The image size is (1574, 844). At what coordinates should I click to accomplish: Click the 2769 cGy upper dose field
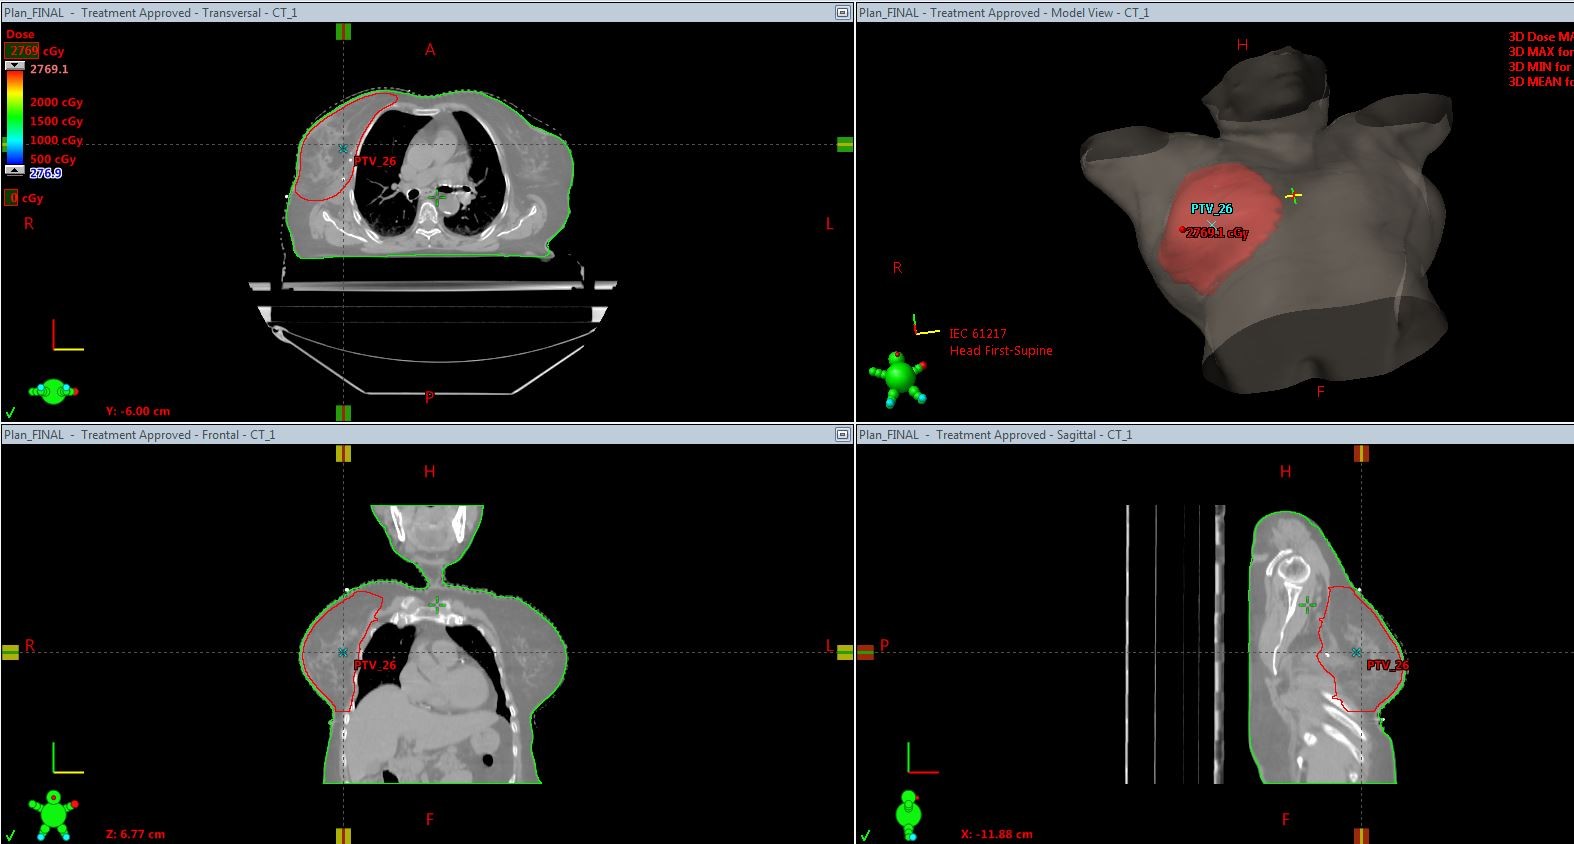[23, 50]
